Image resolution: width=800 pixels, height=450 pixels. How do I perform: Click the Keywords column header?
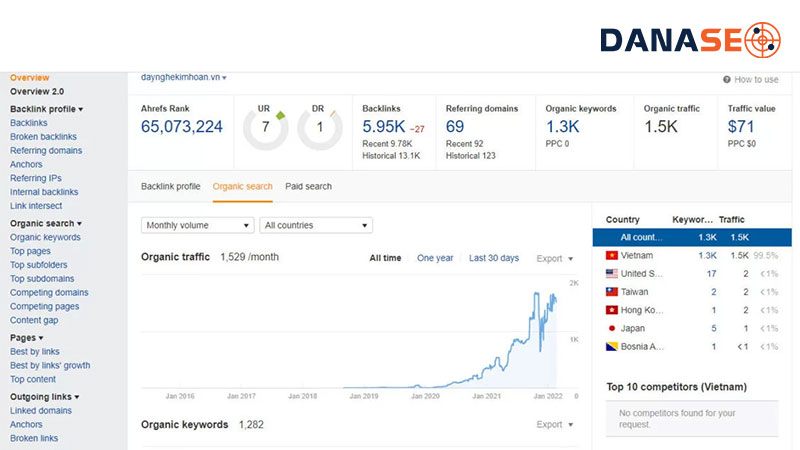tap(692, 219)
